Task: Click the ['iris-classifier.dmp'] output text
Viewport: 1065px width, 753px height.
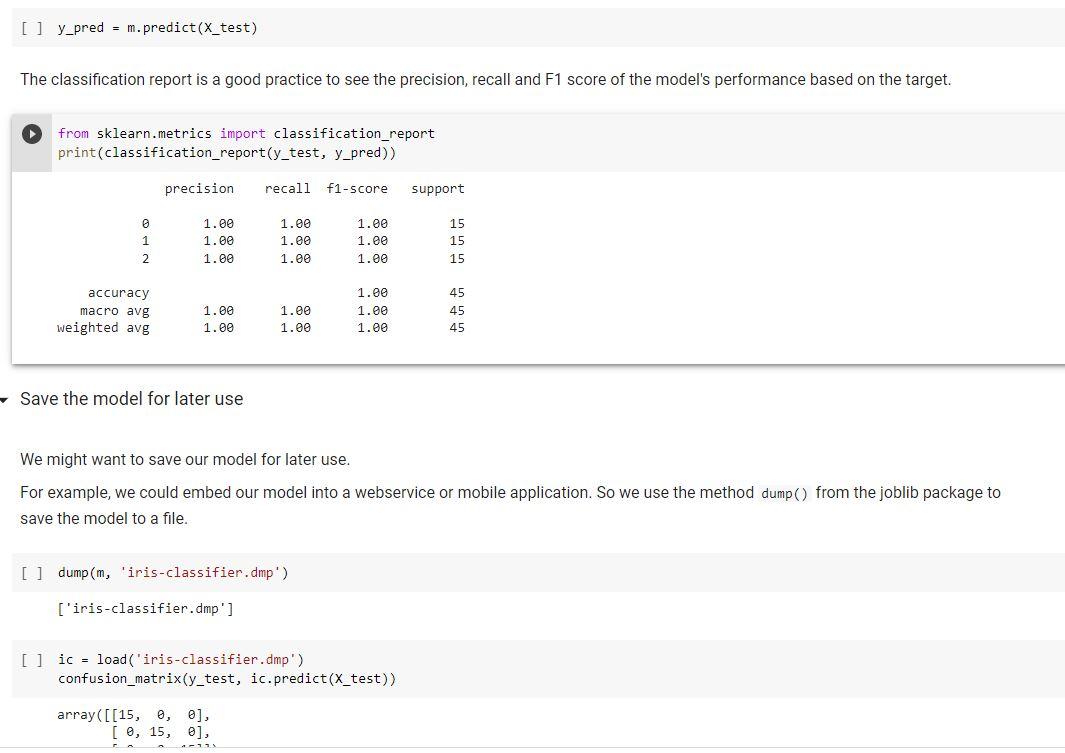Action: pos(145,608)
